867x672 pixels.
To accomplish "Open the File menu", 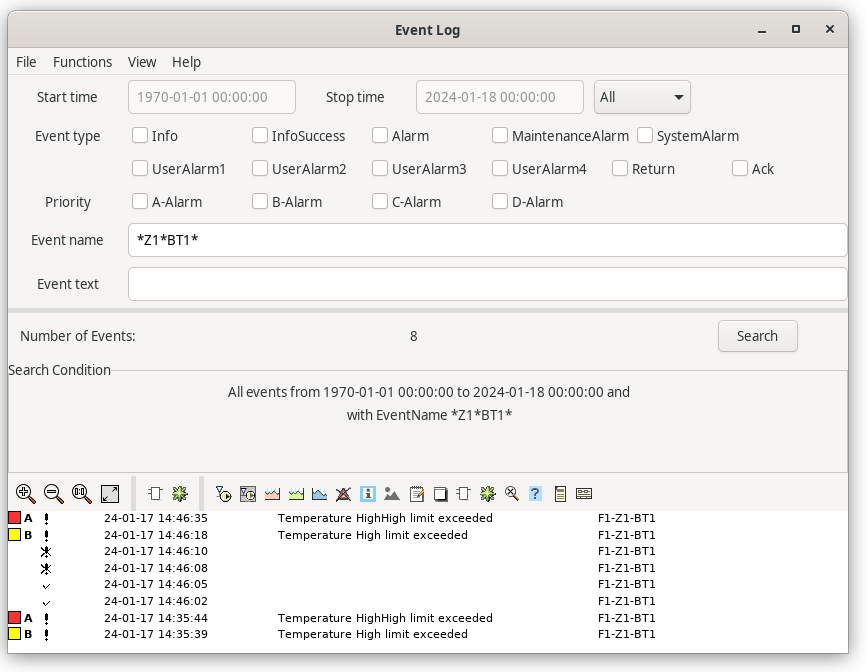I will pos(26,62).
